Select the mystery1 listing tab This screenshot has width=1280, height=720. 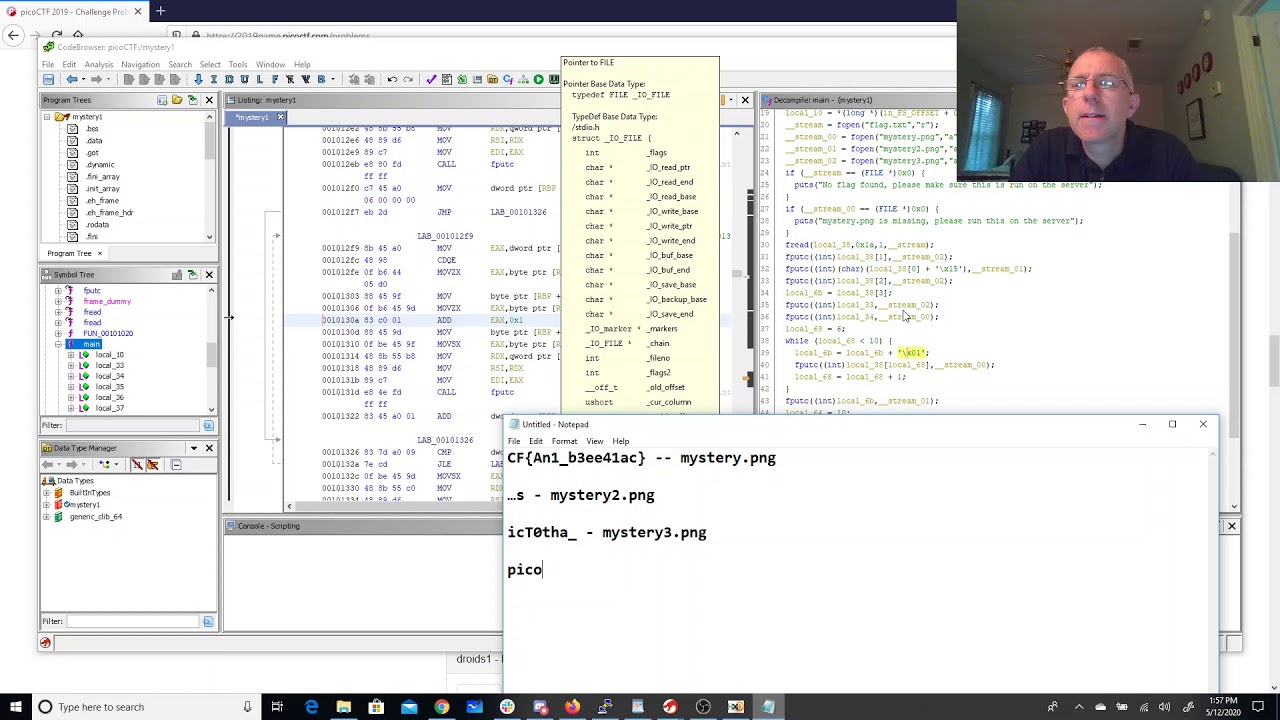click(x=253, y=118)
